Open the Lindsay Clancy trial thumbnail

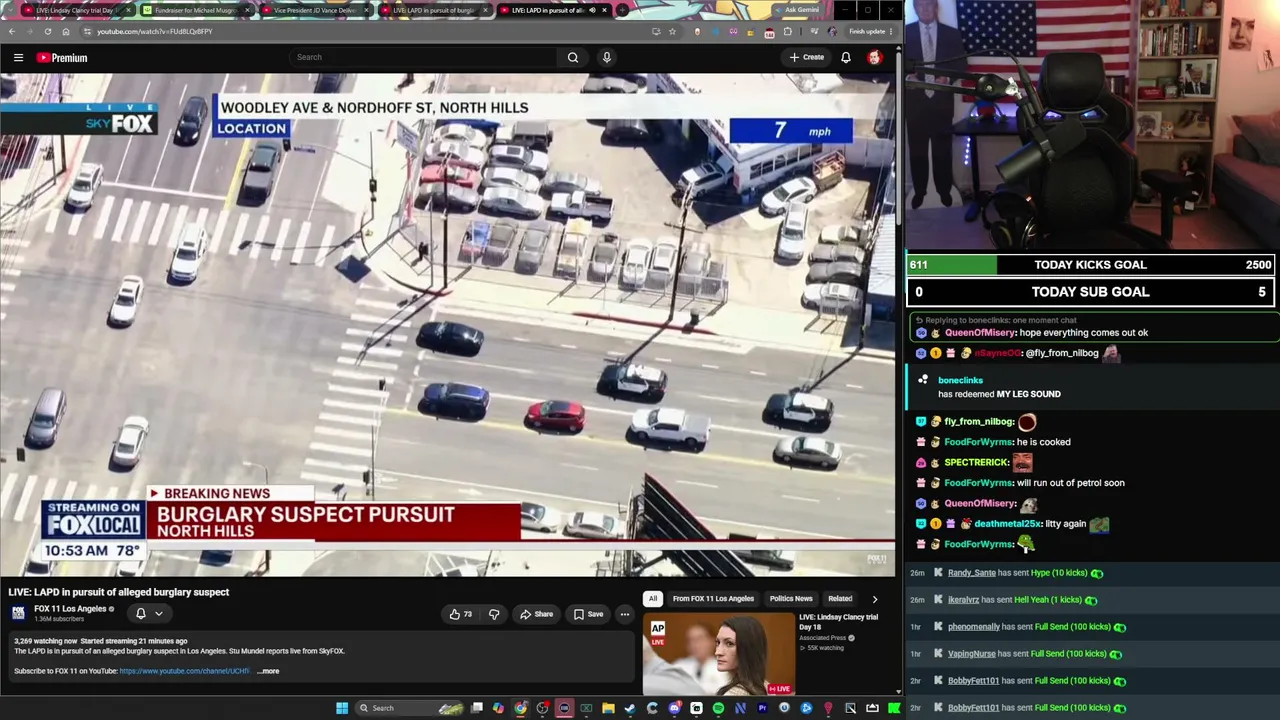719,654
